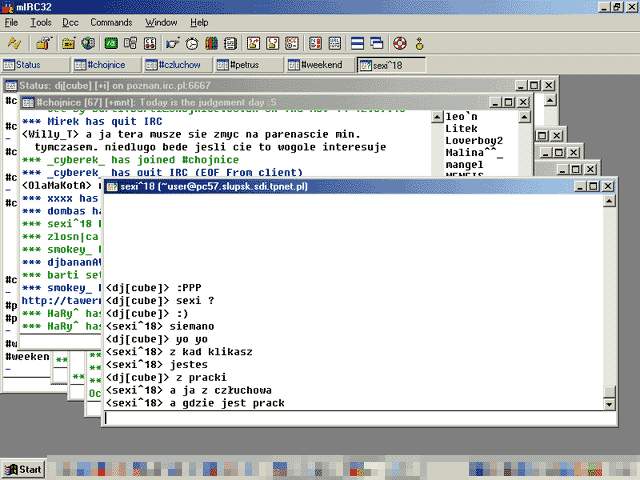Open the Help menu
The height and width of the screenshot is (480, 640).
pyautogui.click(x=199, y=22)
